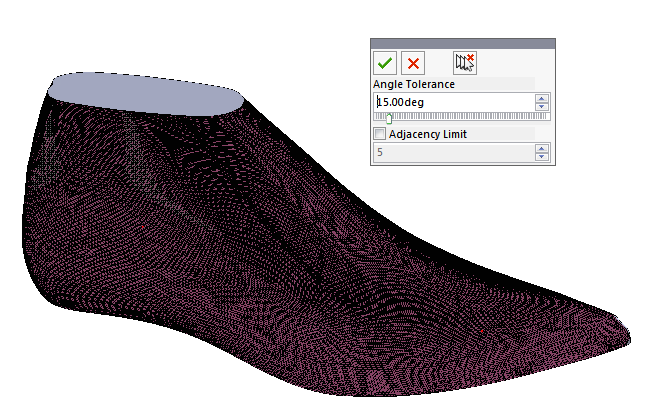Click the Angle Tolerance label

tap(414, 85)
